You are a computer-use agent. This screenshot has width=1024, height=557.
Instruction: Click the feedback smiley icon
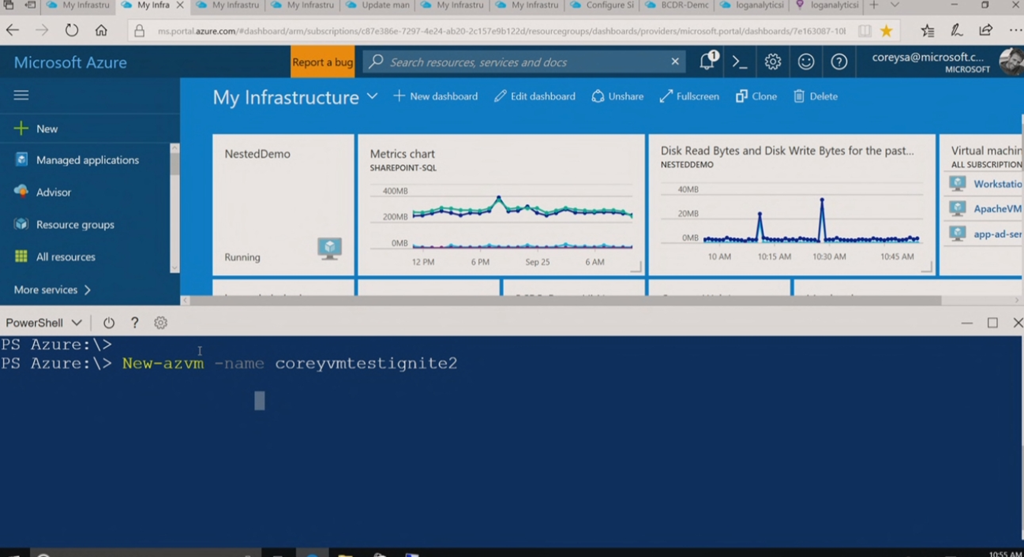(806, 62)
